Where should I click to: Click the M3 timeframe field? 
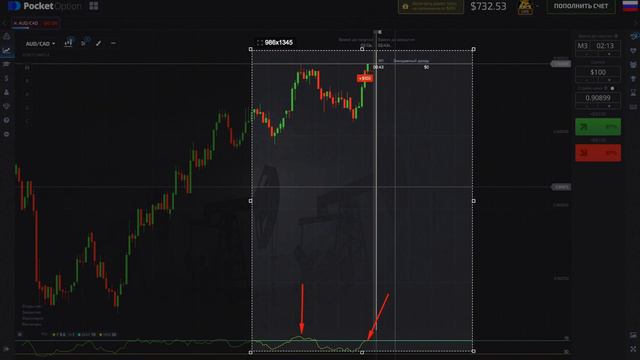pyautogui.click(x=582, y=46)
